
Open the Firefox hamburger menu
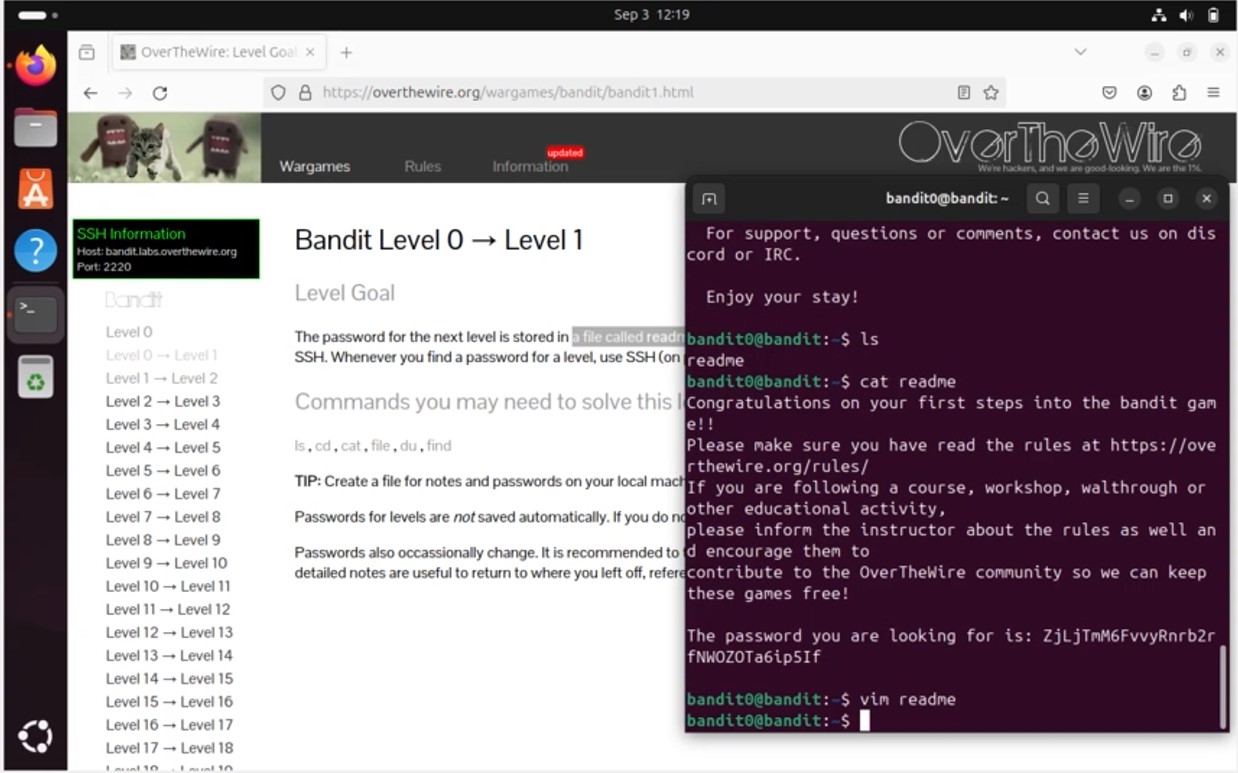click(x=1213, y=93)
